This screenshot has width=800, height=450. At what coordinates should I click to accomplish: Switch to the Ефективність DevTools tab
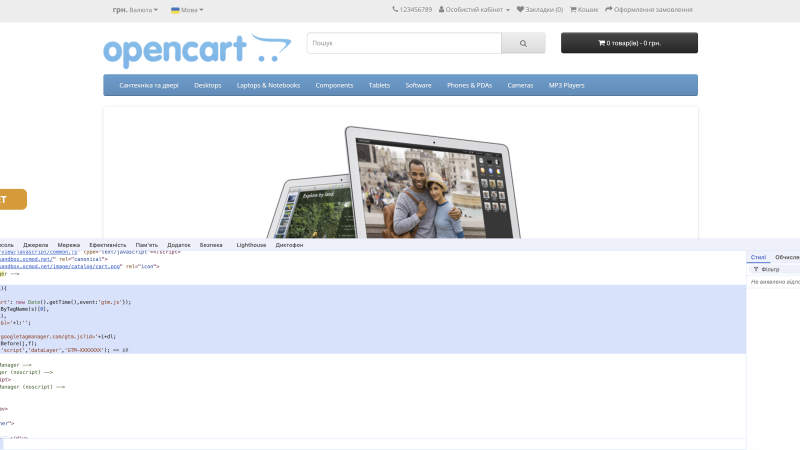point(107,245)
